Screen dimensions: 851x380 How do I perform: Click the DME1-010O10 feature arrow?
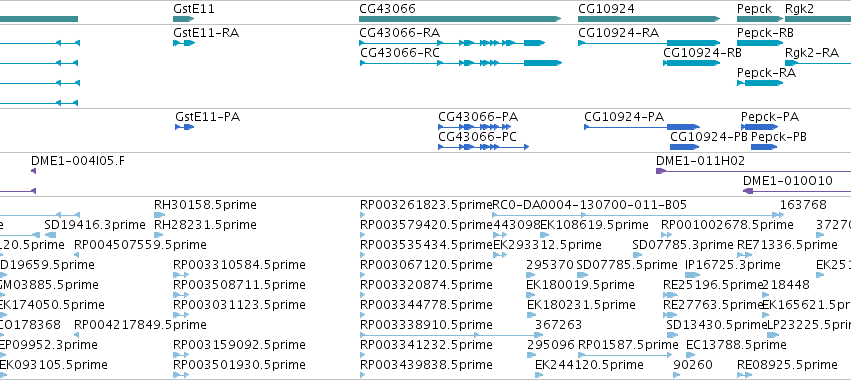pyautogui.click(x=747, y=191)
